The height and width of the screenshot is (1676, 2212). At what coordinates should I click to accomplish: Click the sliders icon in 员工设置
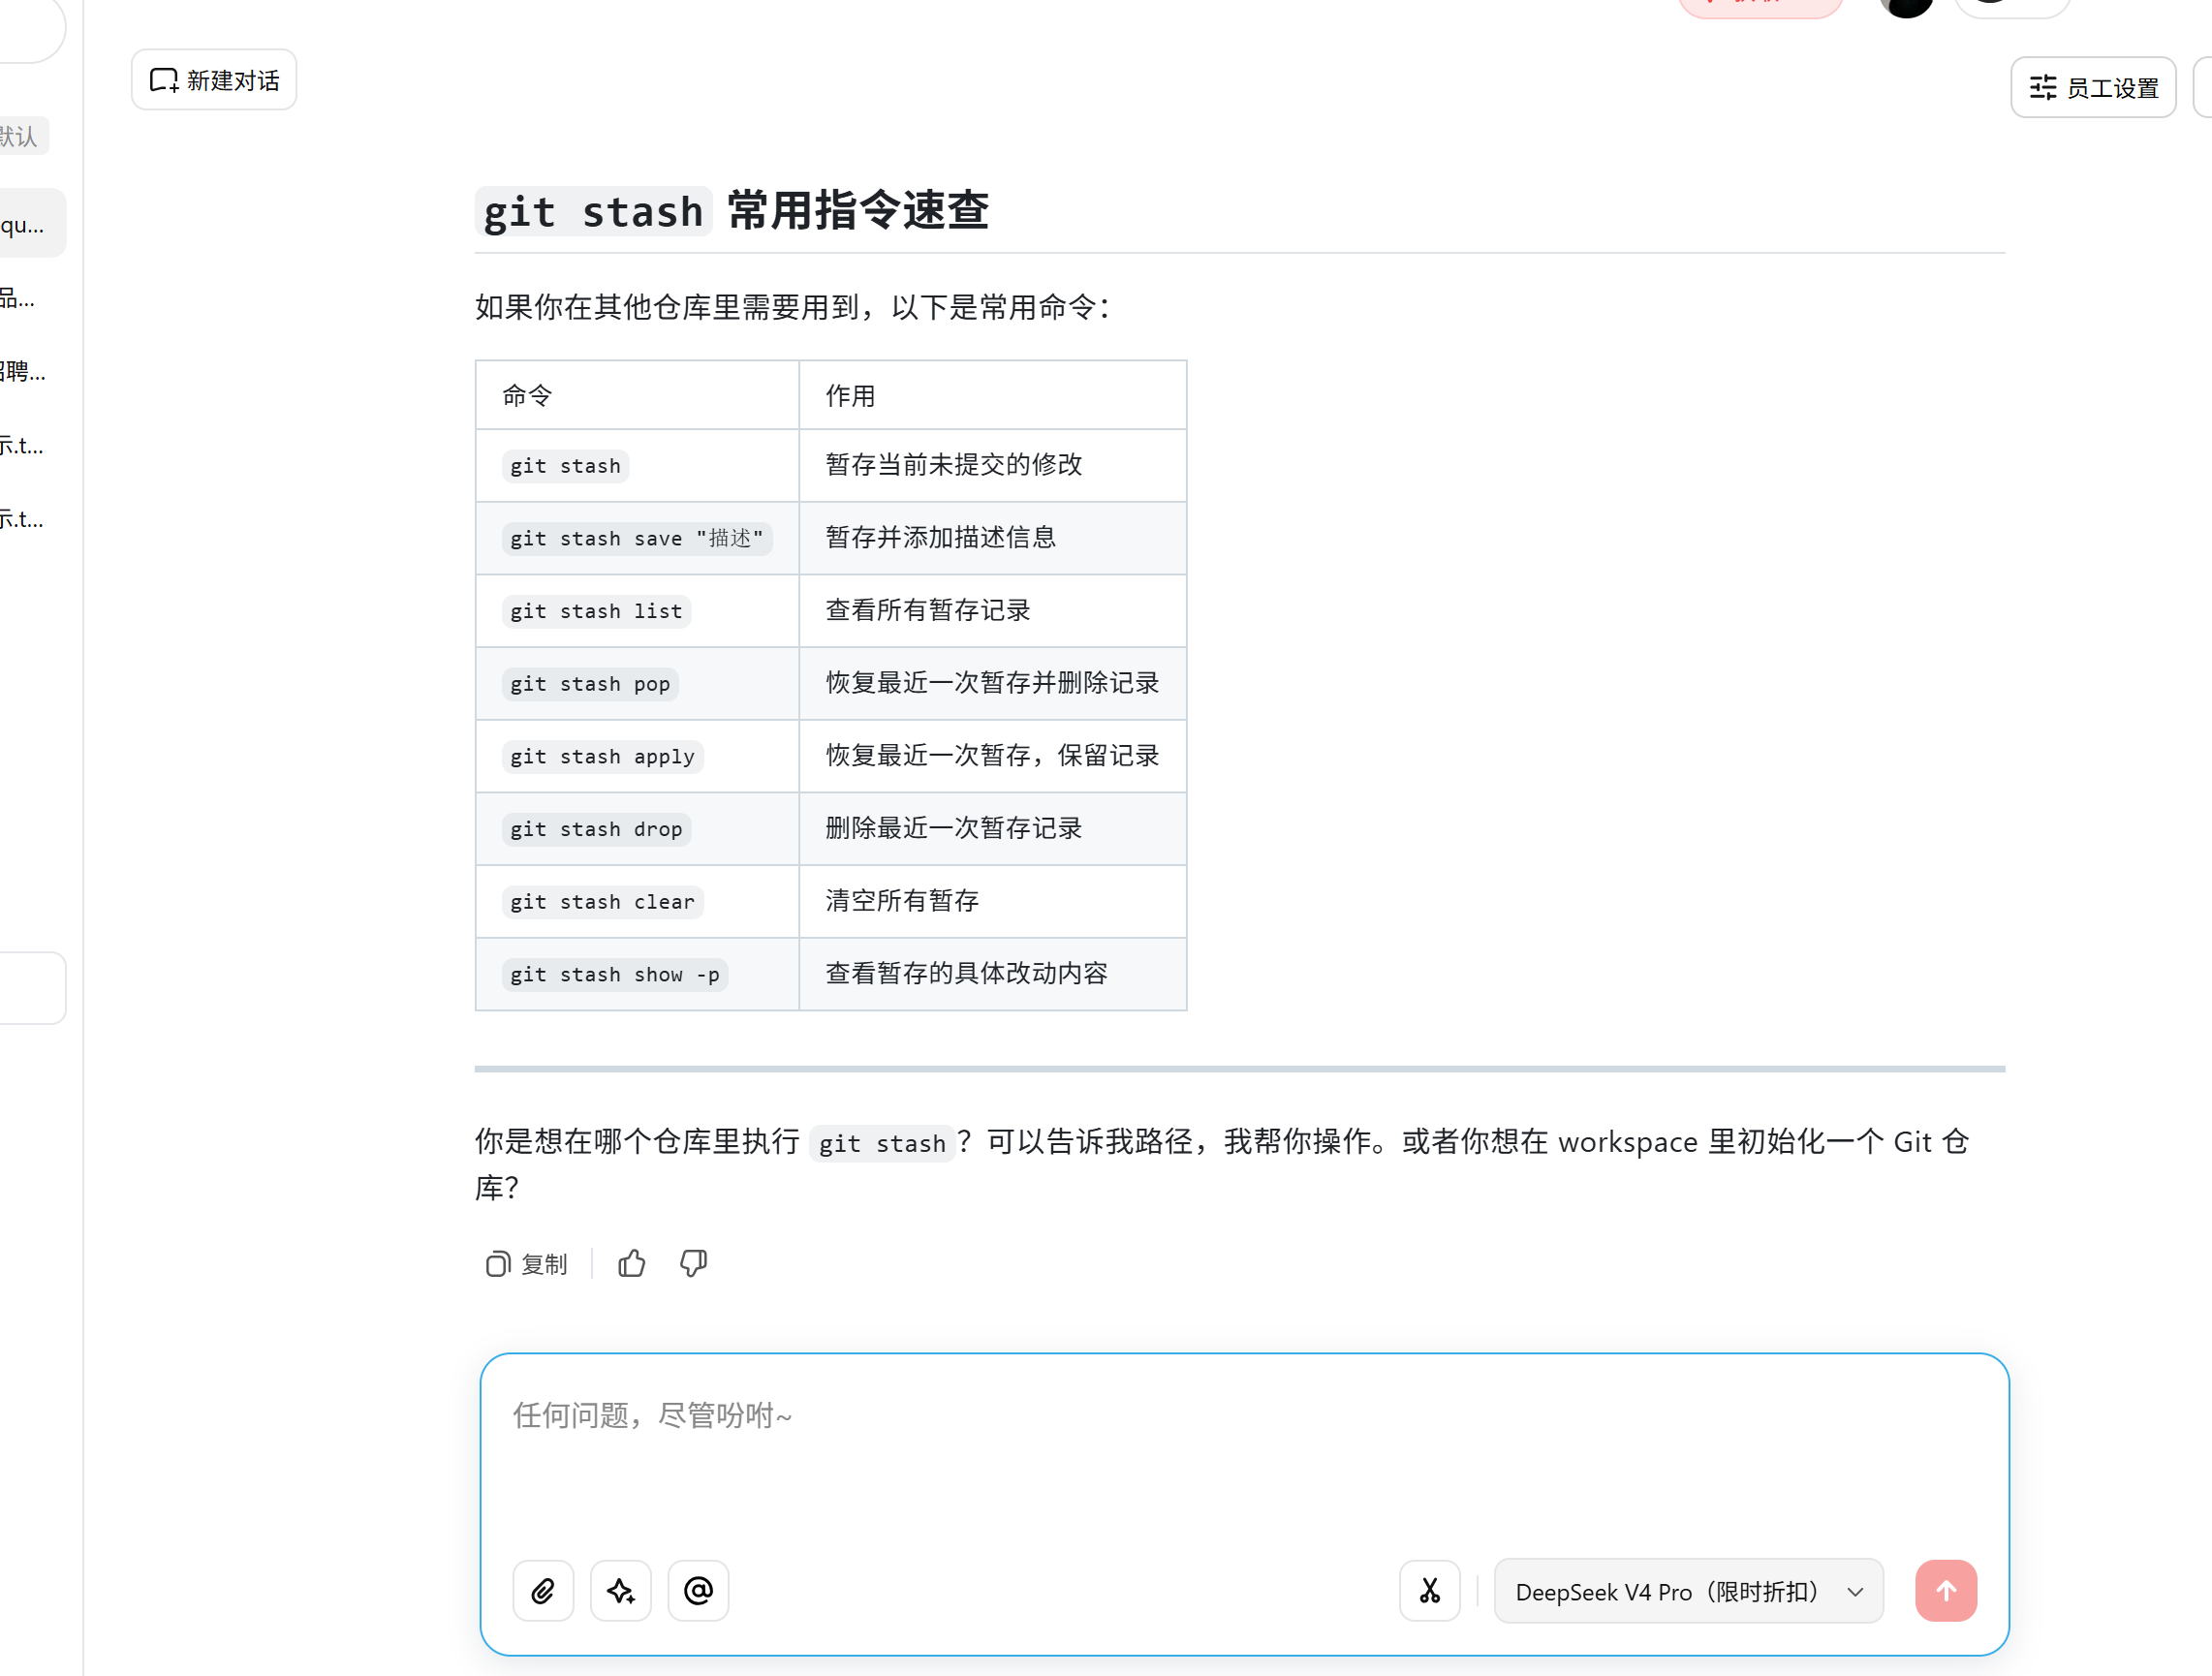pyautogui.click(x=2043, y=88)
